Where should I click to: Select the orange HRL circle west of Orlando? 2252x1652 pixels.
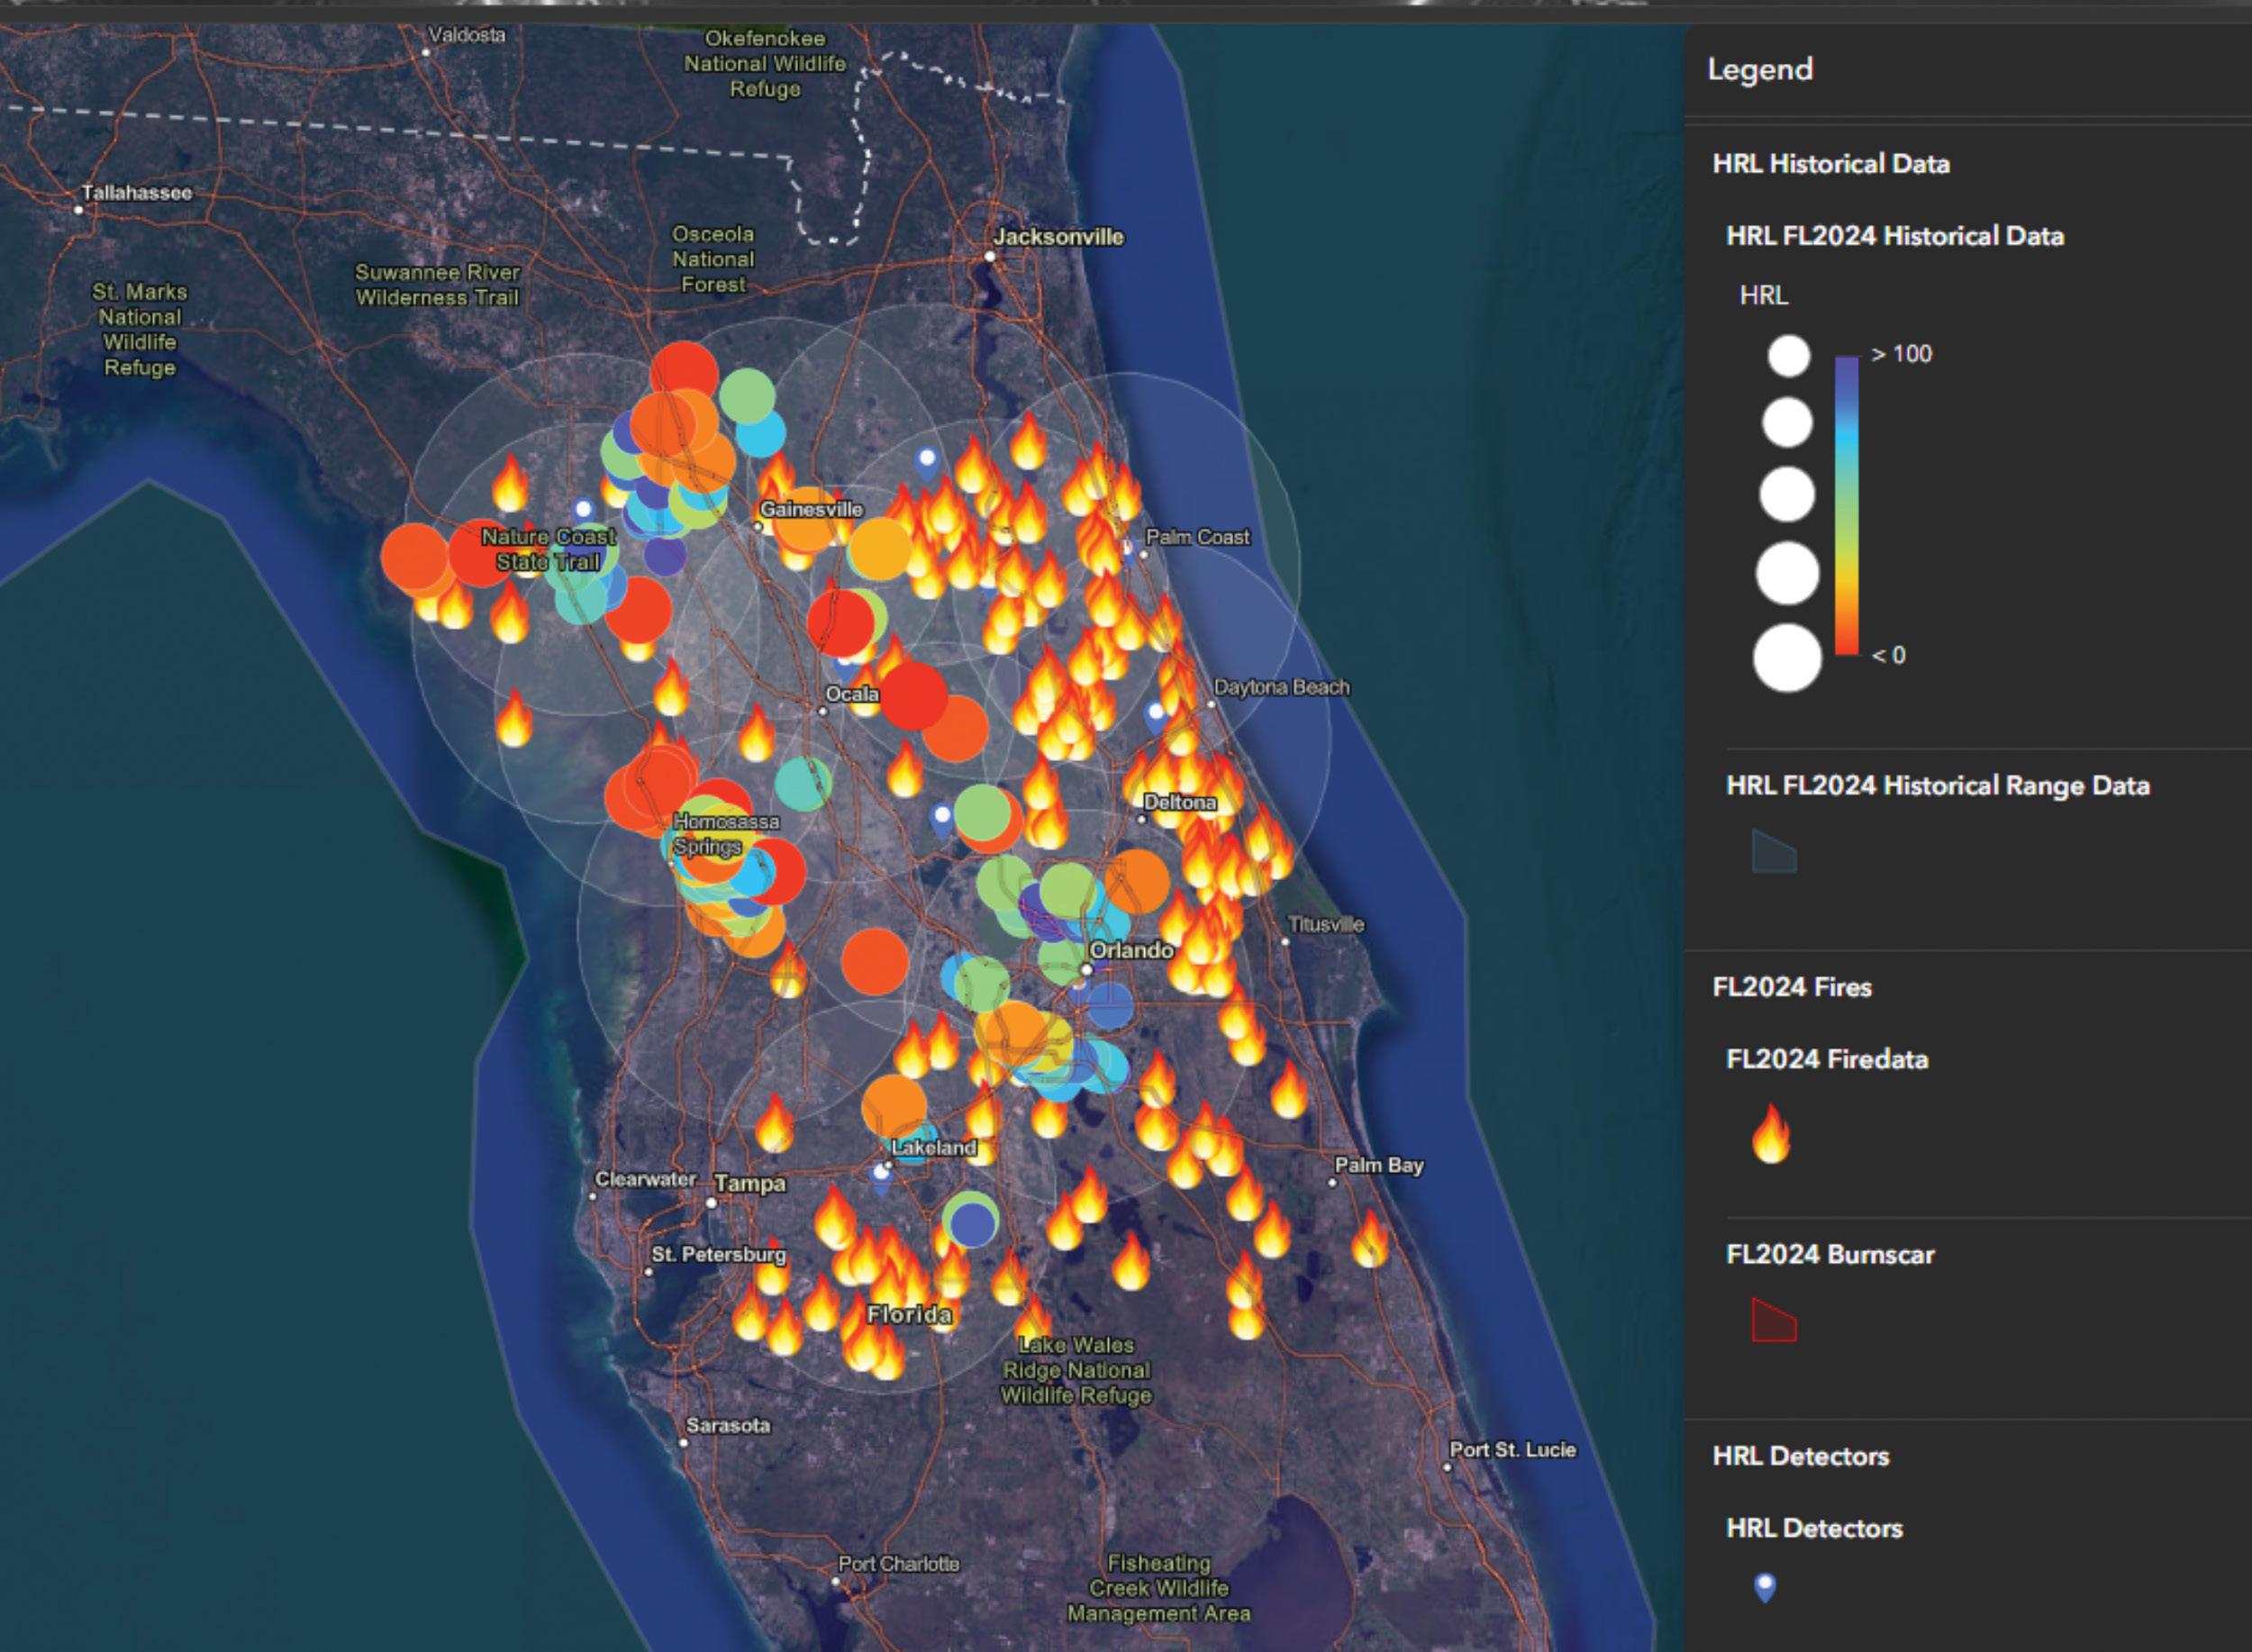(x=875, y=960)
